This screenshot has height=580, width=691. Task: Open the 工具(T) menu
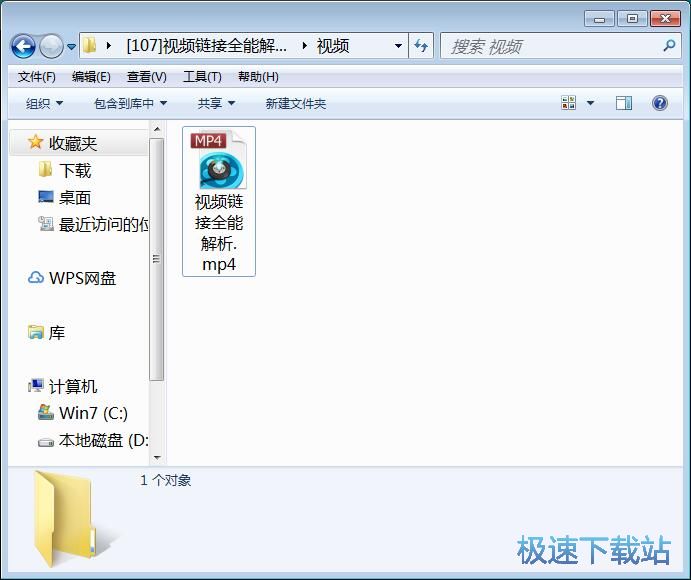pos(202,77)
